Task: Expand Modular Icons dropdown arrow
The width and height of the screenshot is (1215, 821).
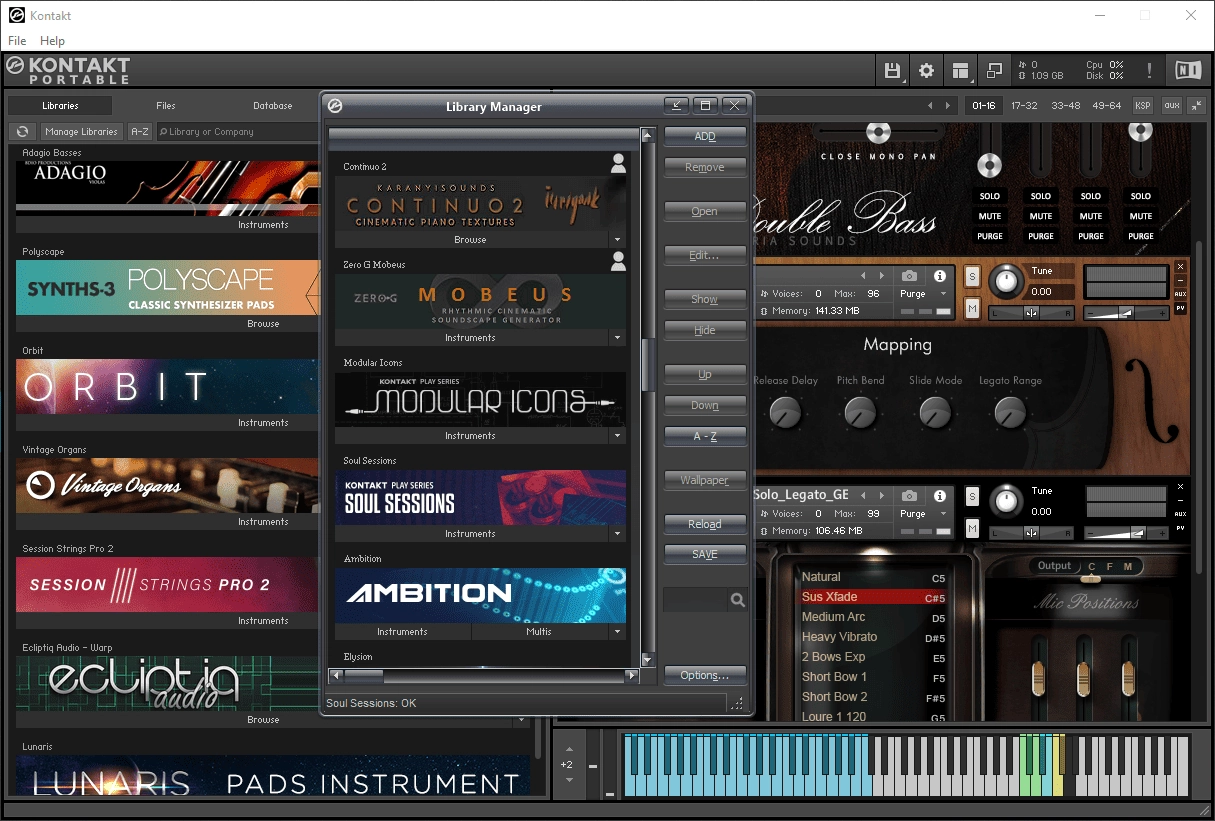Action: click(617, 436)
